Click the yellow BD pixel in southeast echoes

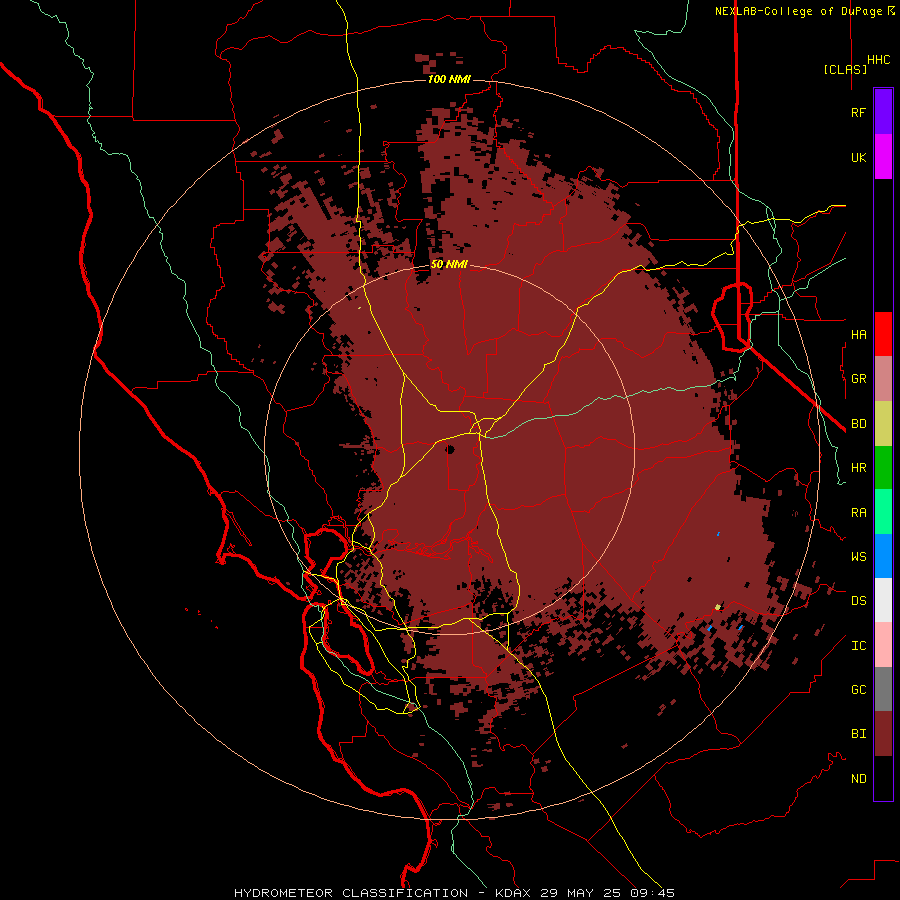[717, 607]
